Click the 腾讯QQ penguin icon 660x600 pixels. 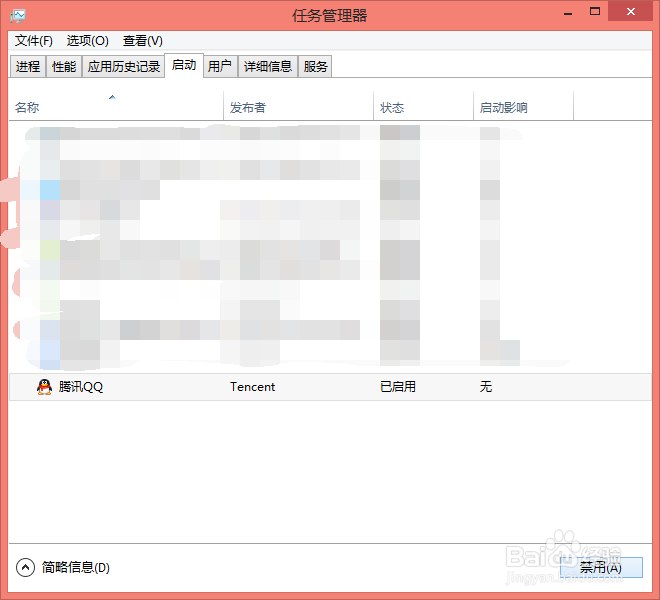click(x=44, y=387)
